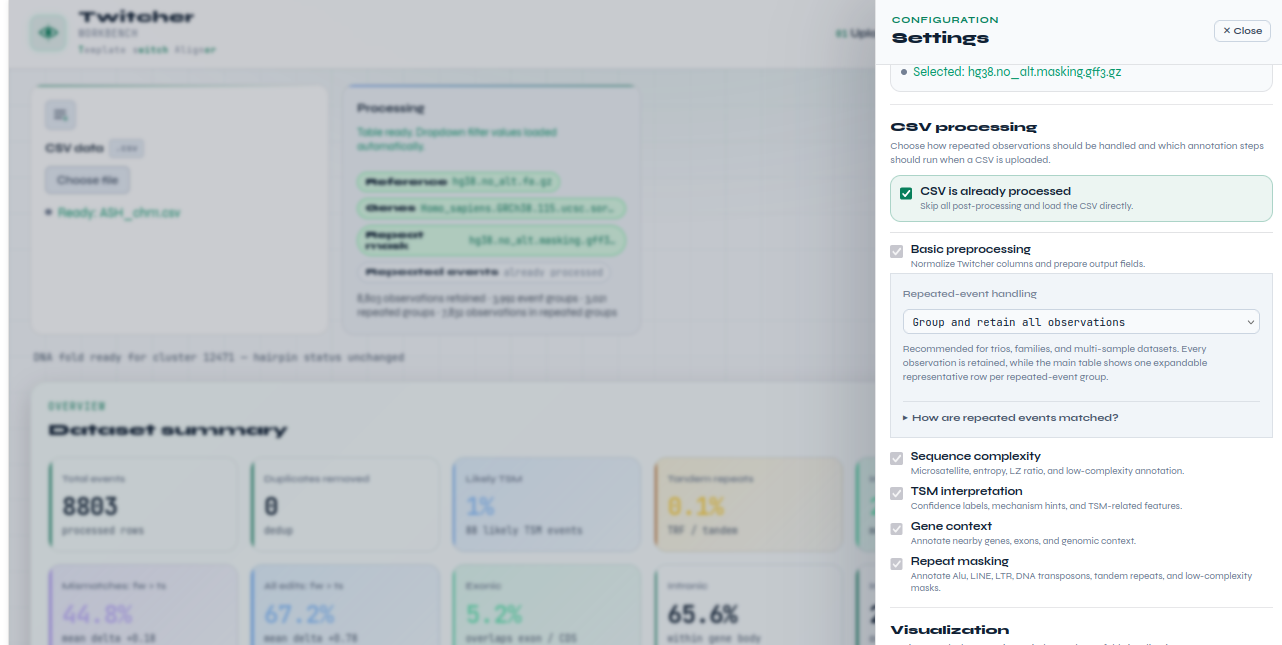
Task: Click the Visualization section heading
Action: click(950, 630)
